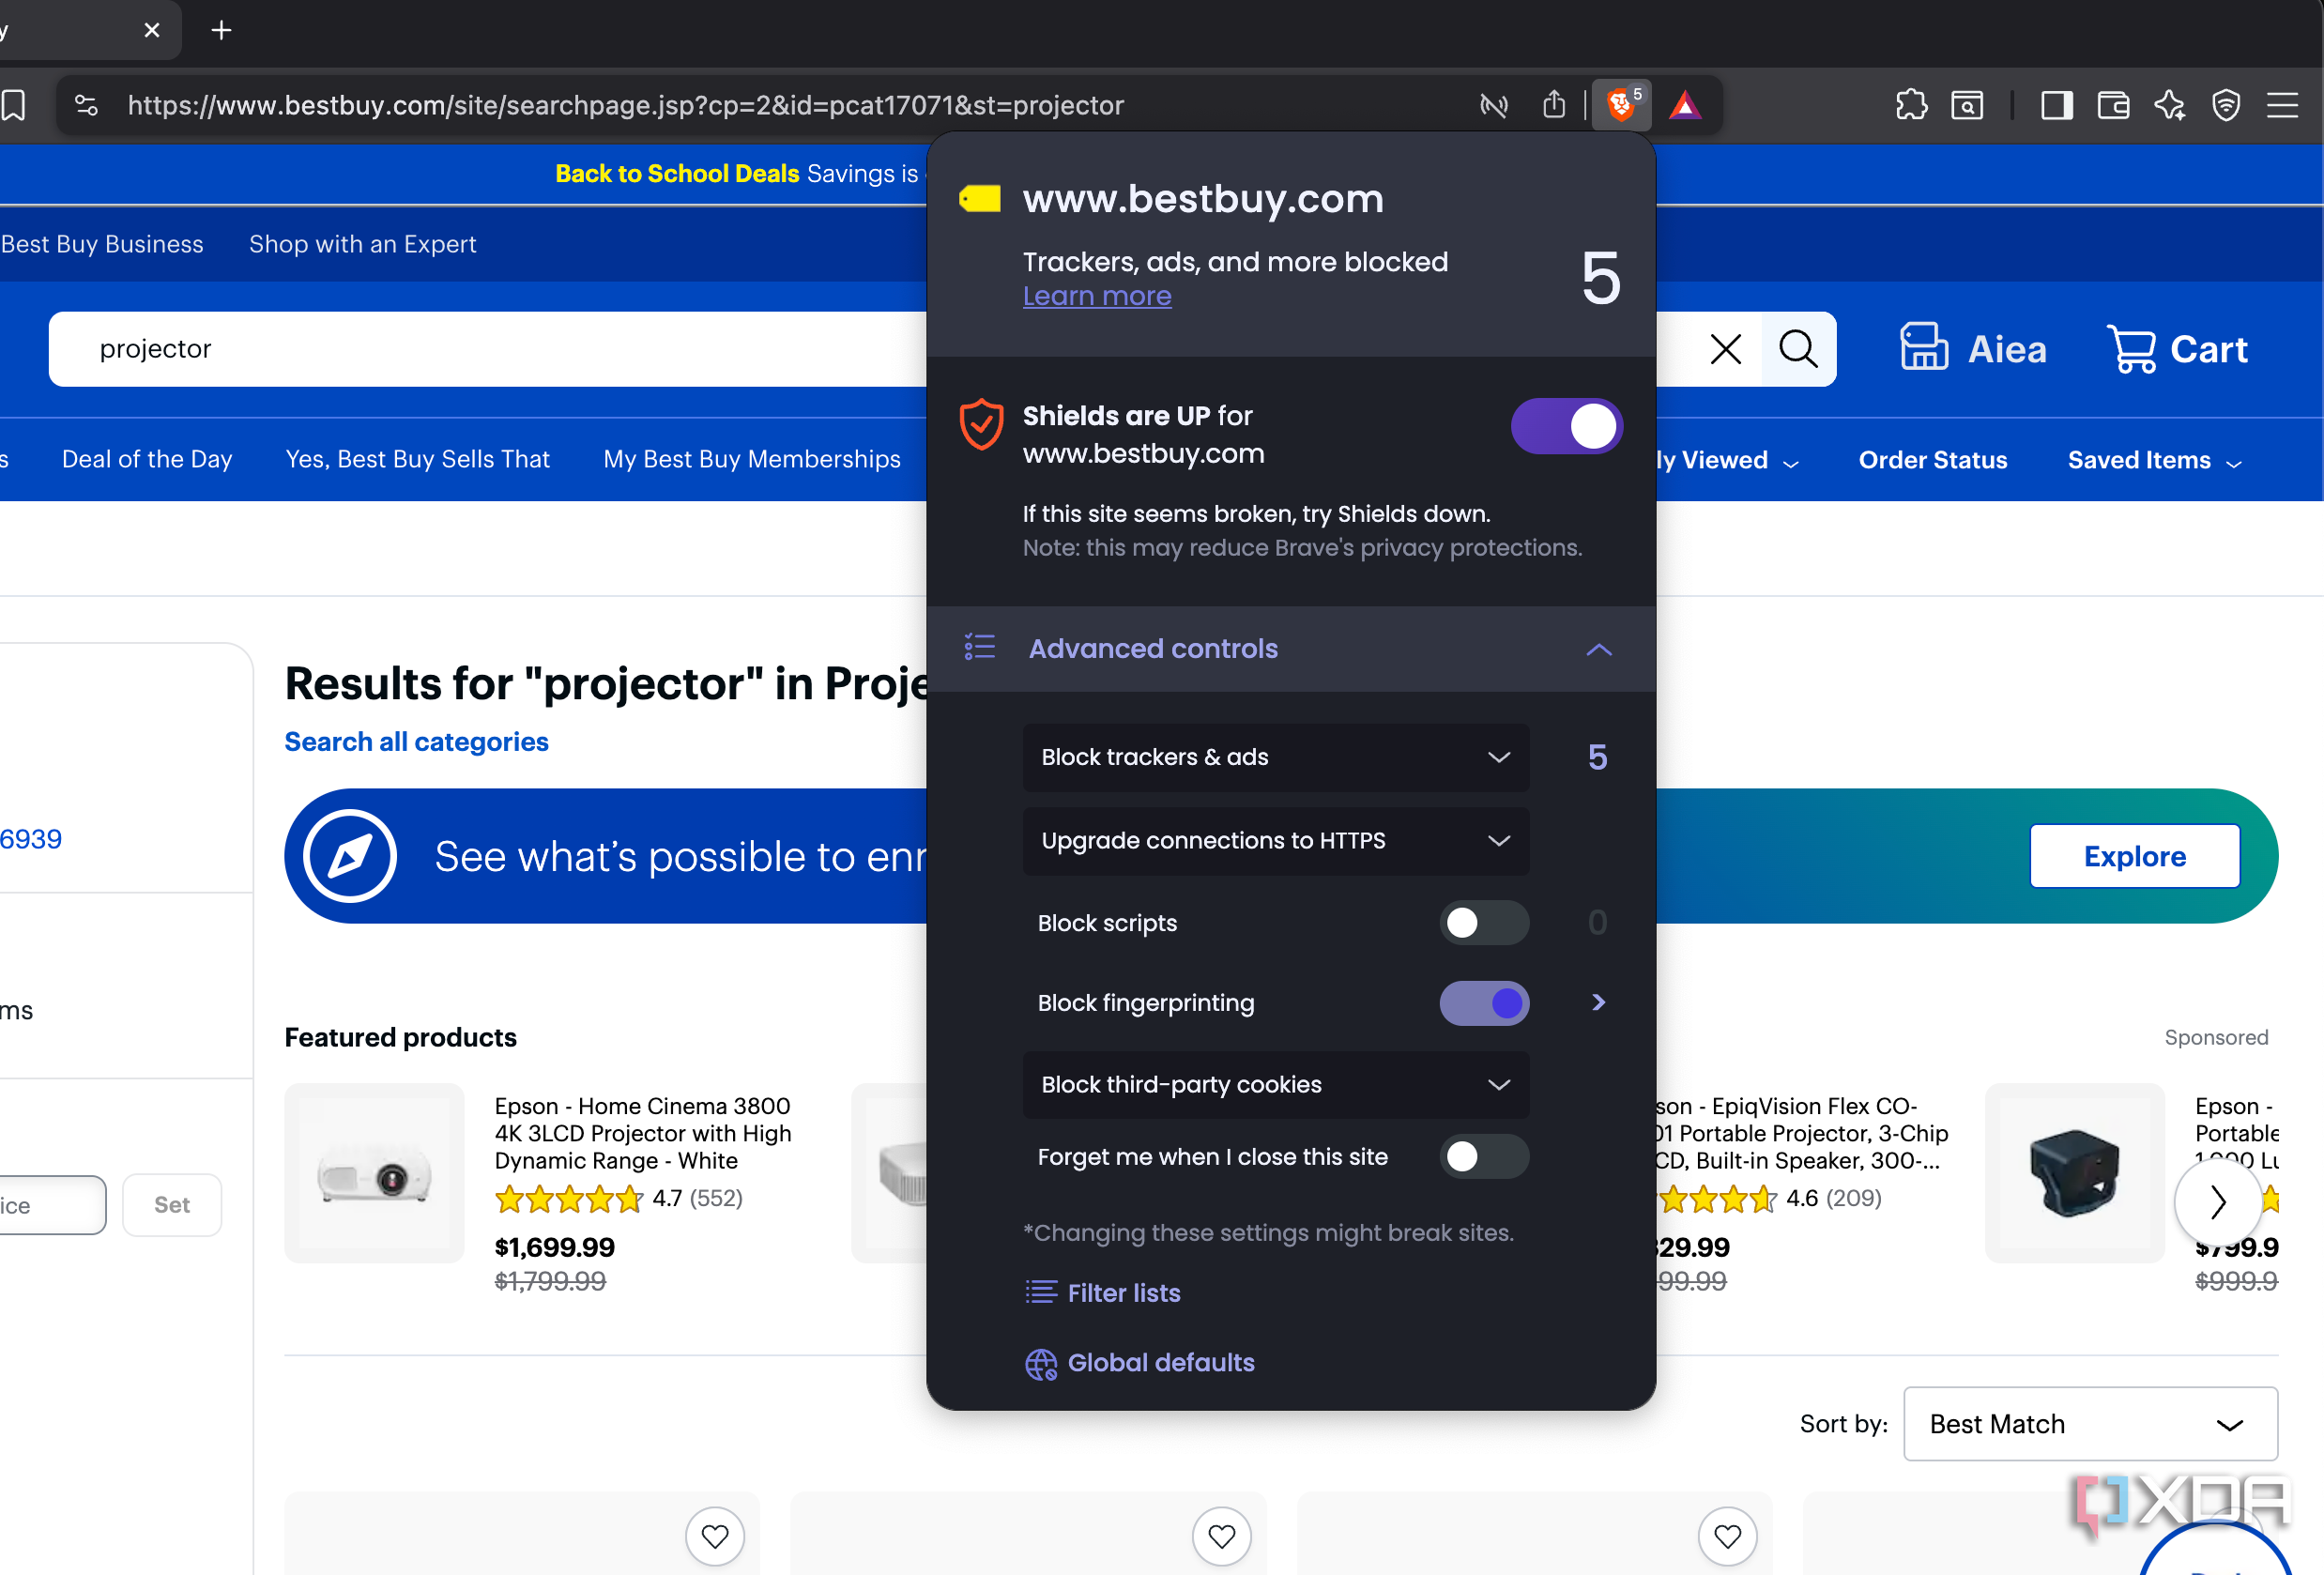Click the Brave Shields lion icon

(x=1621, y=104)
